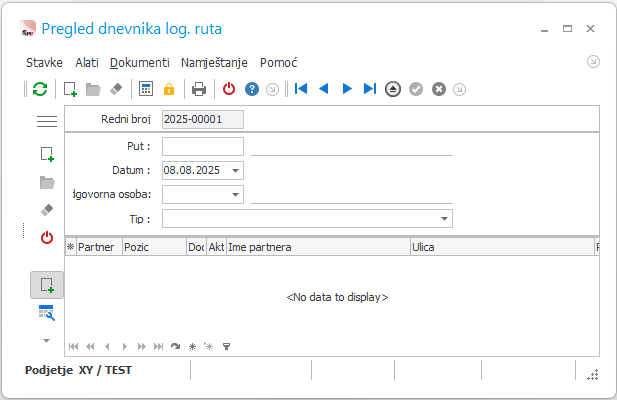Click the grid asterisk column selector
The height and width of the screenshot is (400, 617).
(x=70, y=247)
